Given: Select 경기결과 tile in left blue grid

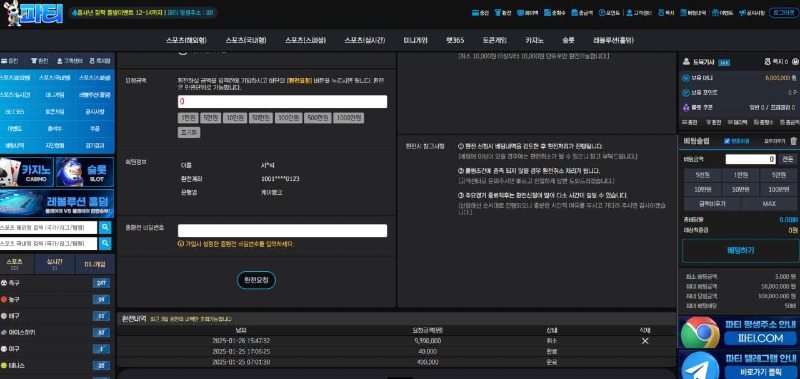Looking at the screenshot, I should point(95,145).
